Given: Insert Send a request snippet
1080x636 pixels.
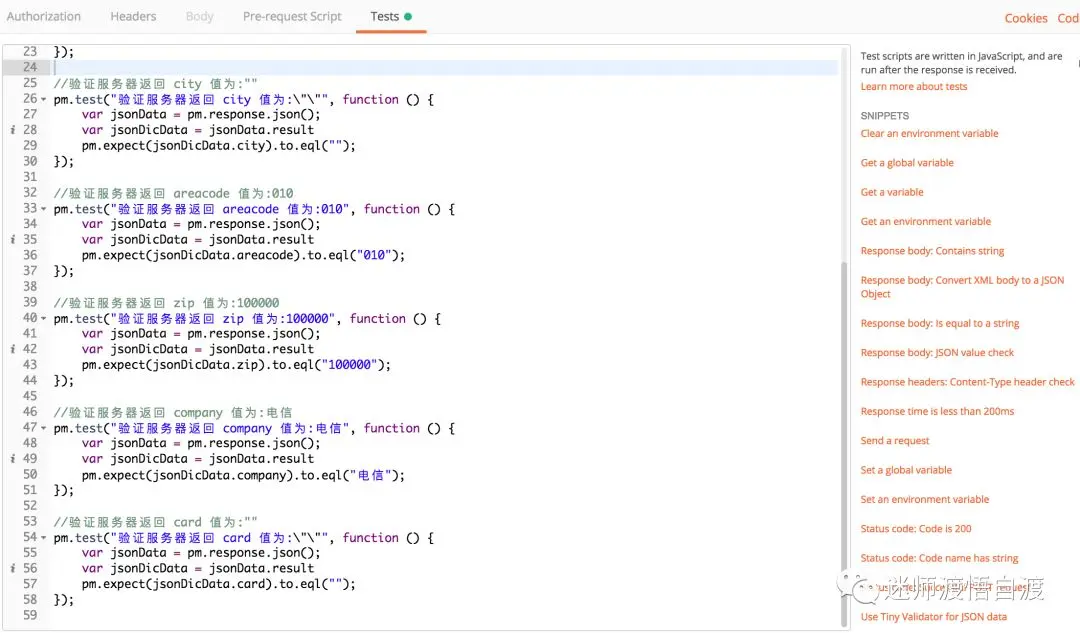Looking at the screenshot, I should (x=895, y=441).
